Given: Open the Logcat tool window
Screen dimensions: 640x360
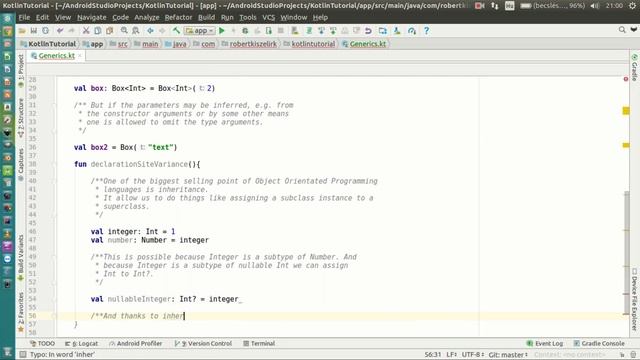Looking at the screenshot, I should click(x=81, y=344).
